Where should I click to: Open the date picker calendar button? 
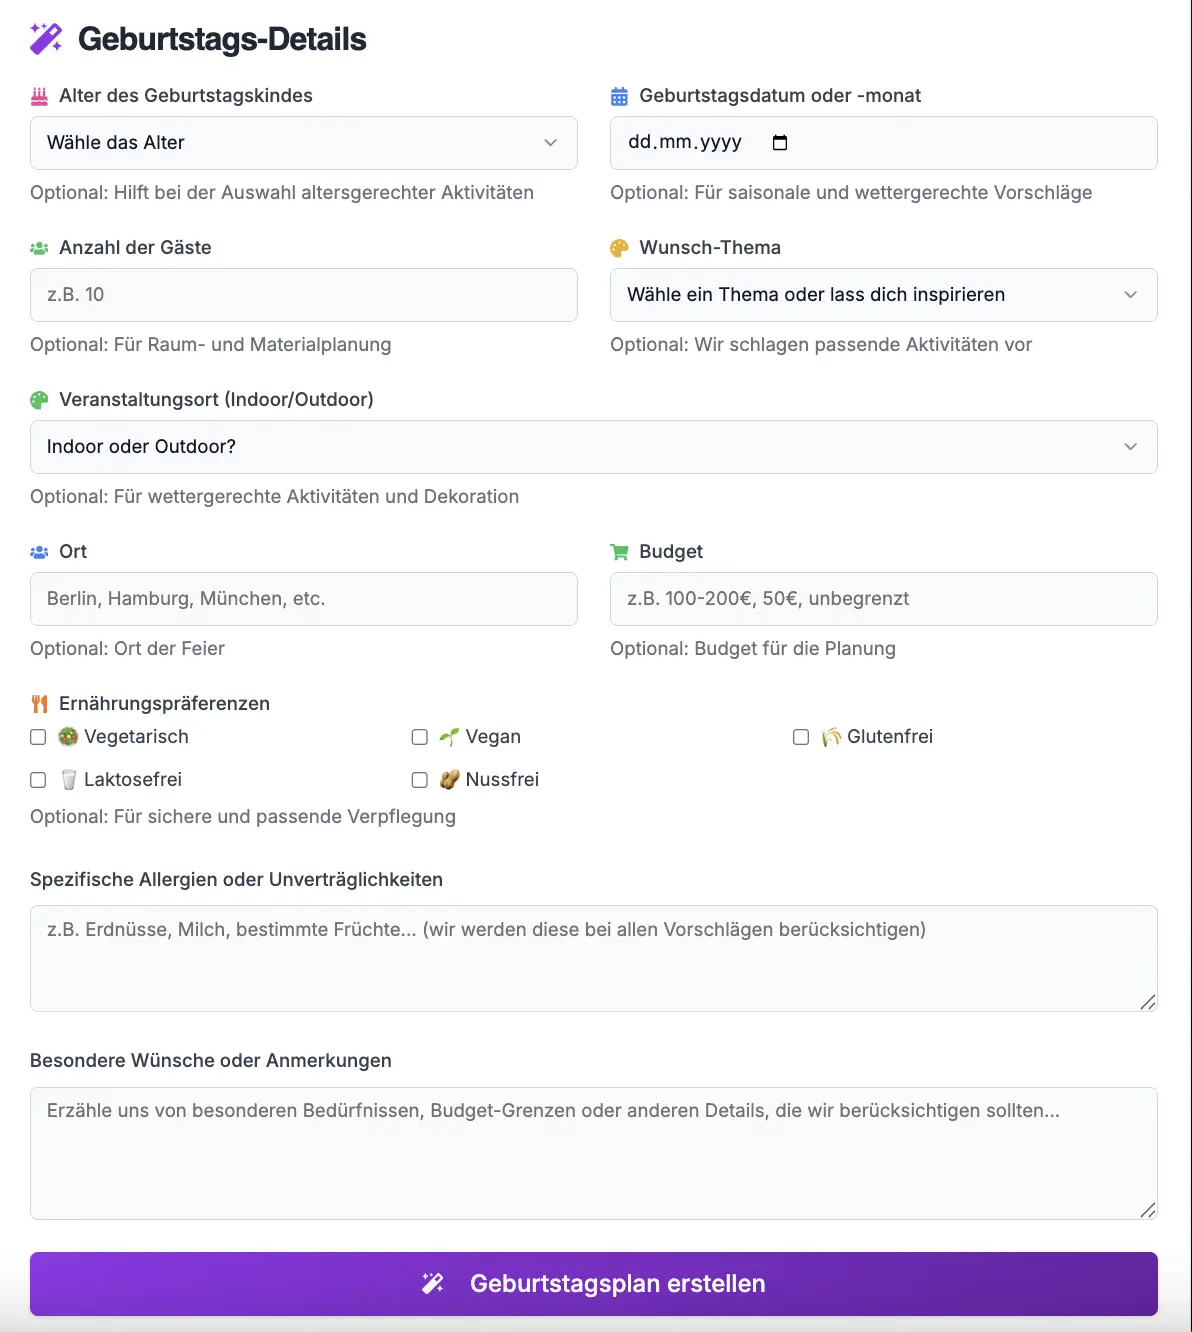(x=780, y=143)
